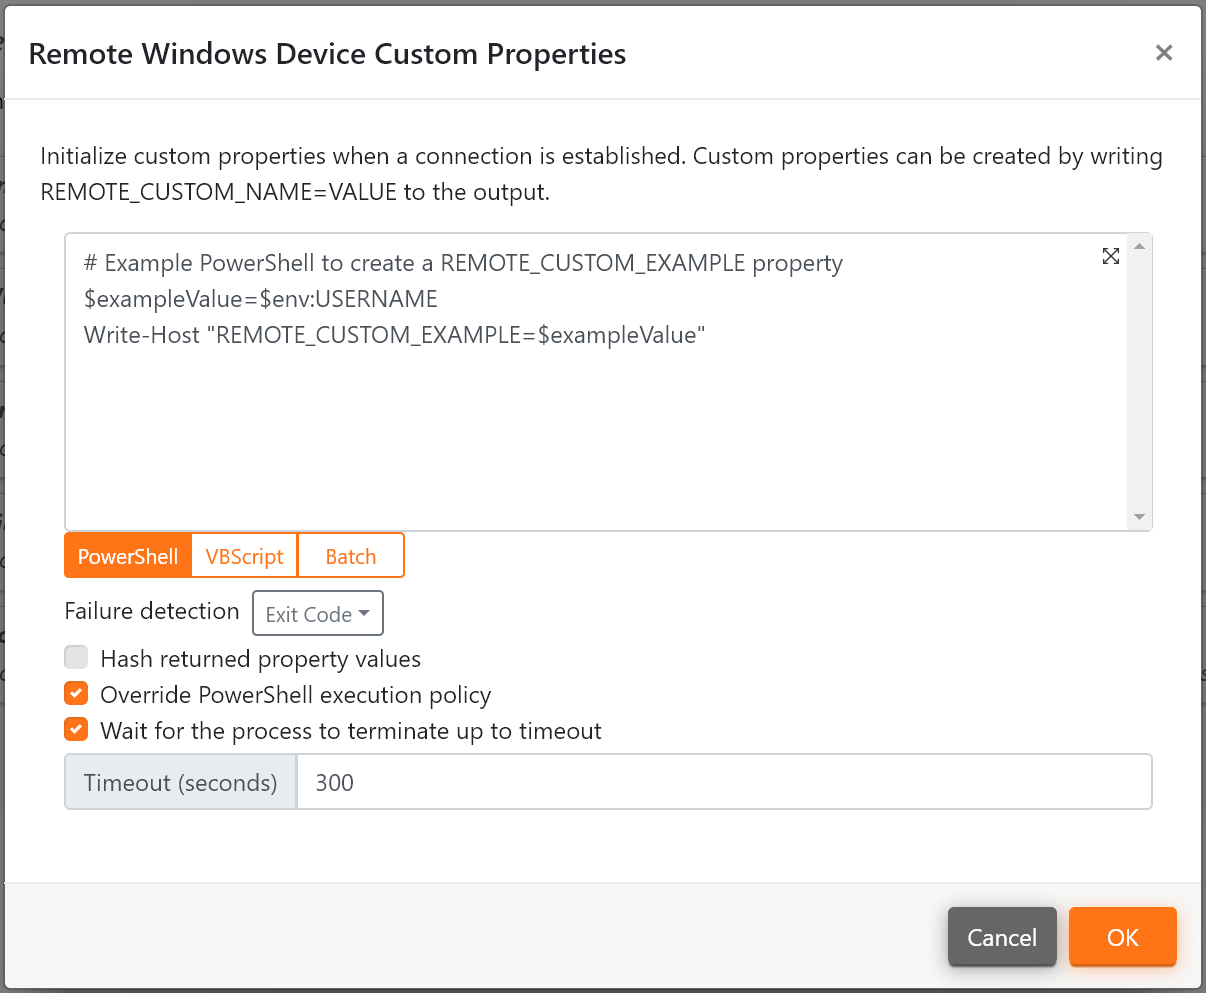The image size is (1206, 993).
Task: Expand the script editor to fullscreen
Action: pos(1110,256)
